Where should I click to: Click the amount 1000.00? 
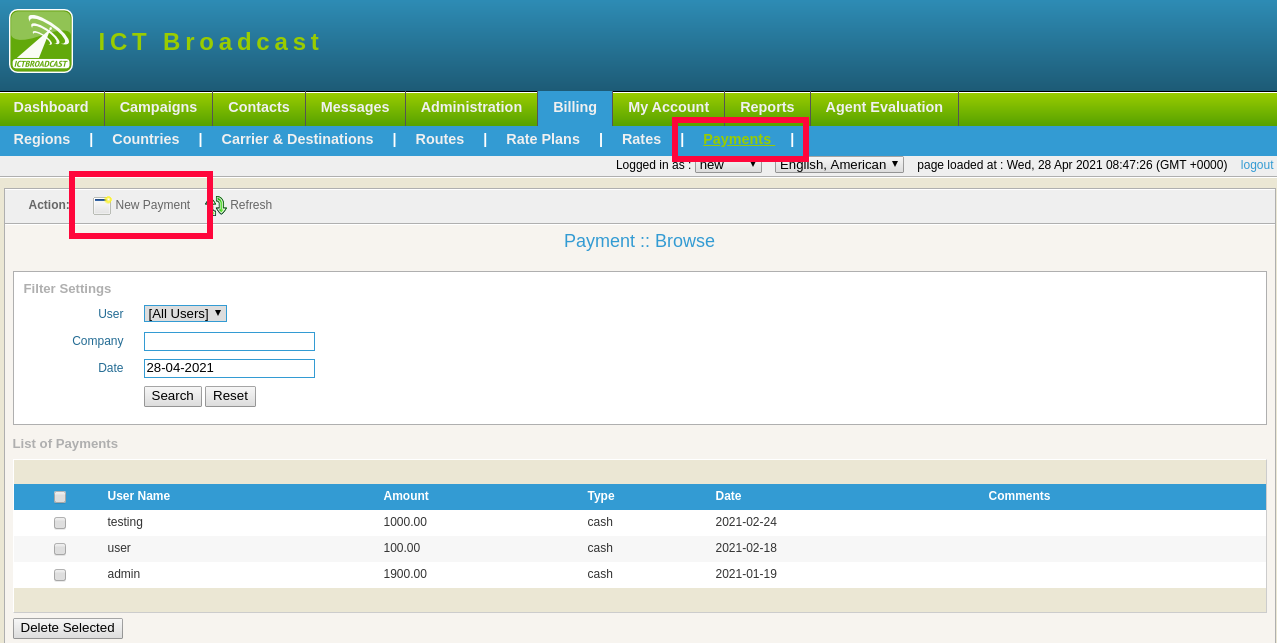(405, 522)
